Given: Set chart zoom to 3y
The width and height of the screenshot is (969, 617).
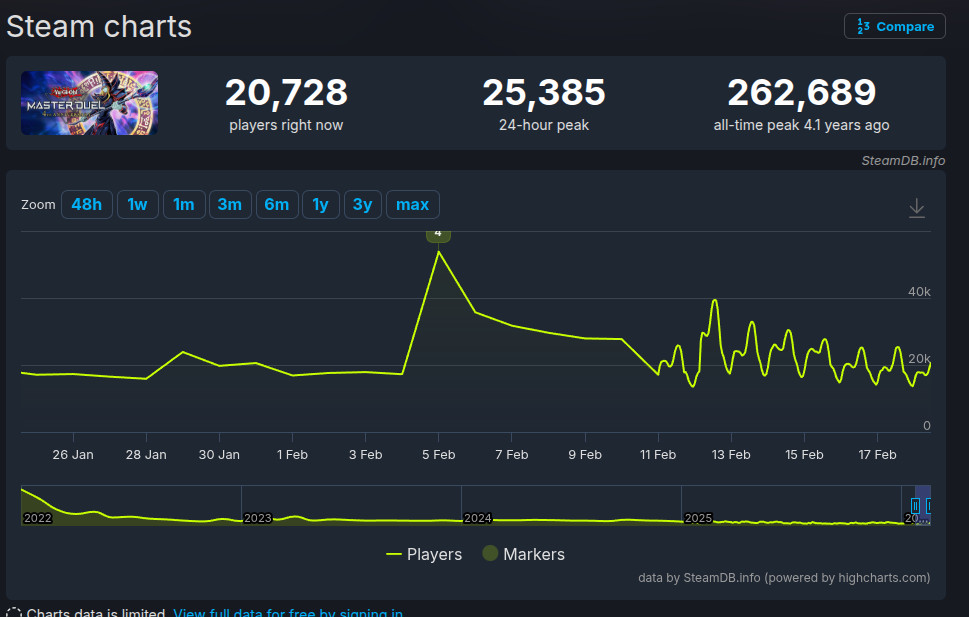Looking at the screenshot, I should pos(362,205).
